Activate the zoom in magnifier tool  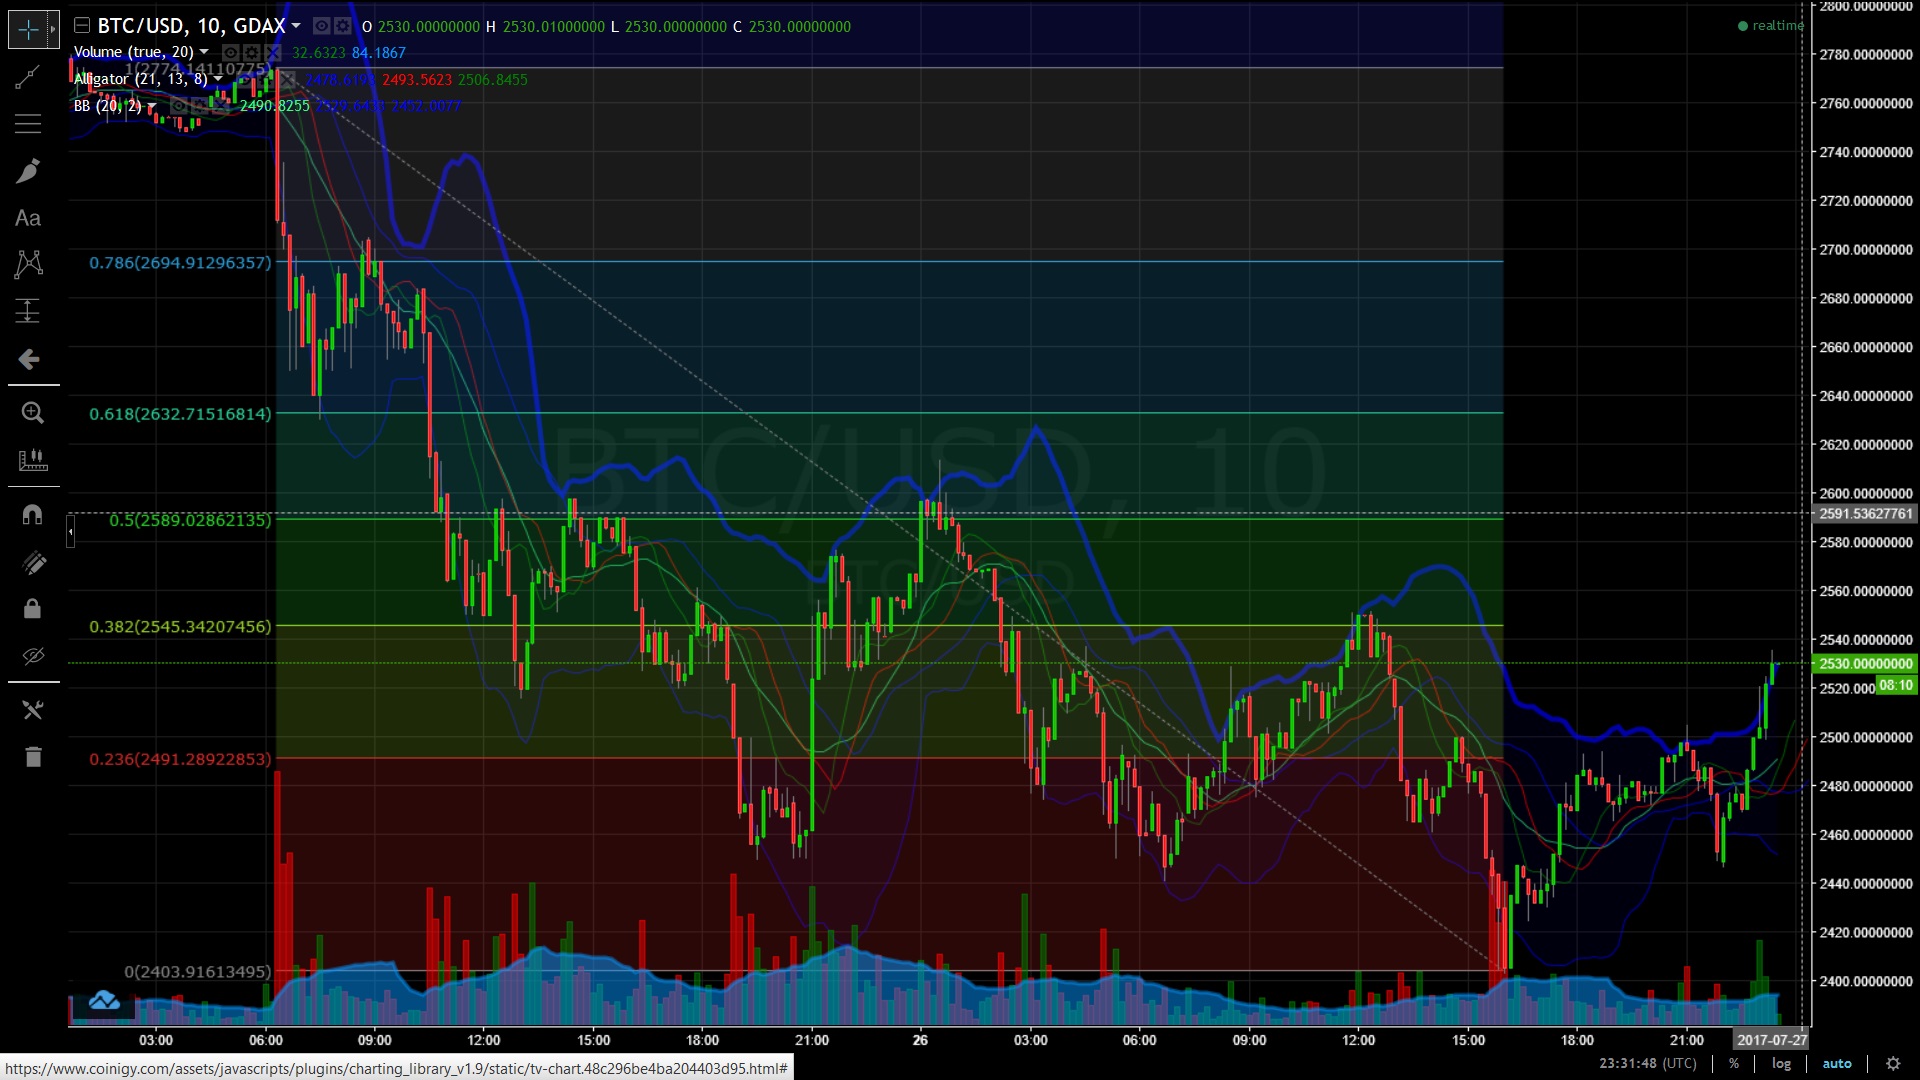[x=32, y=413]
